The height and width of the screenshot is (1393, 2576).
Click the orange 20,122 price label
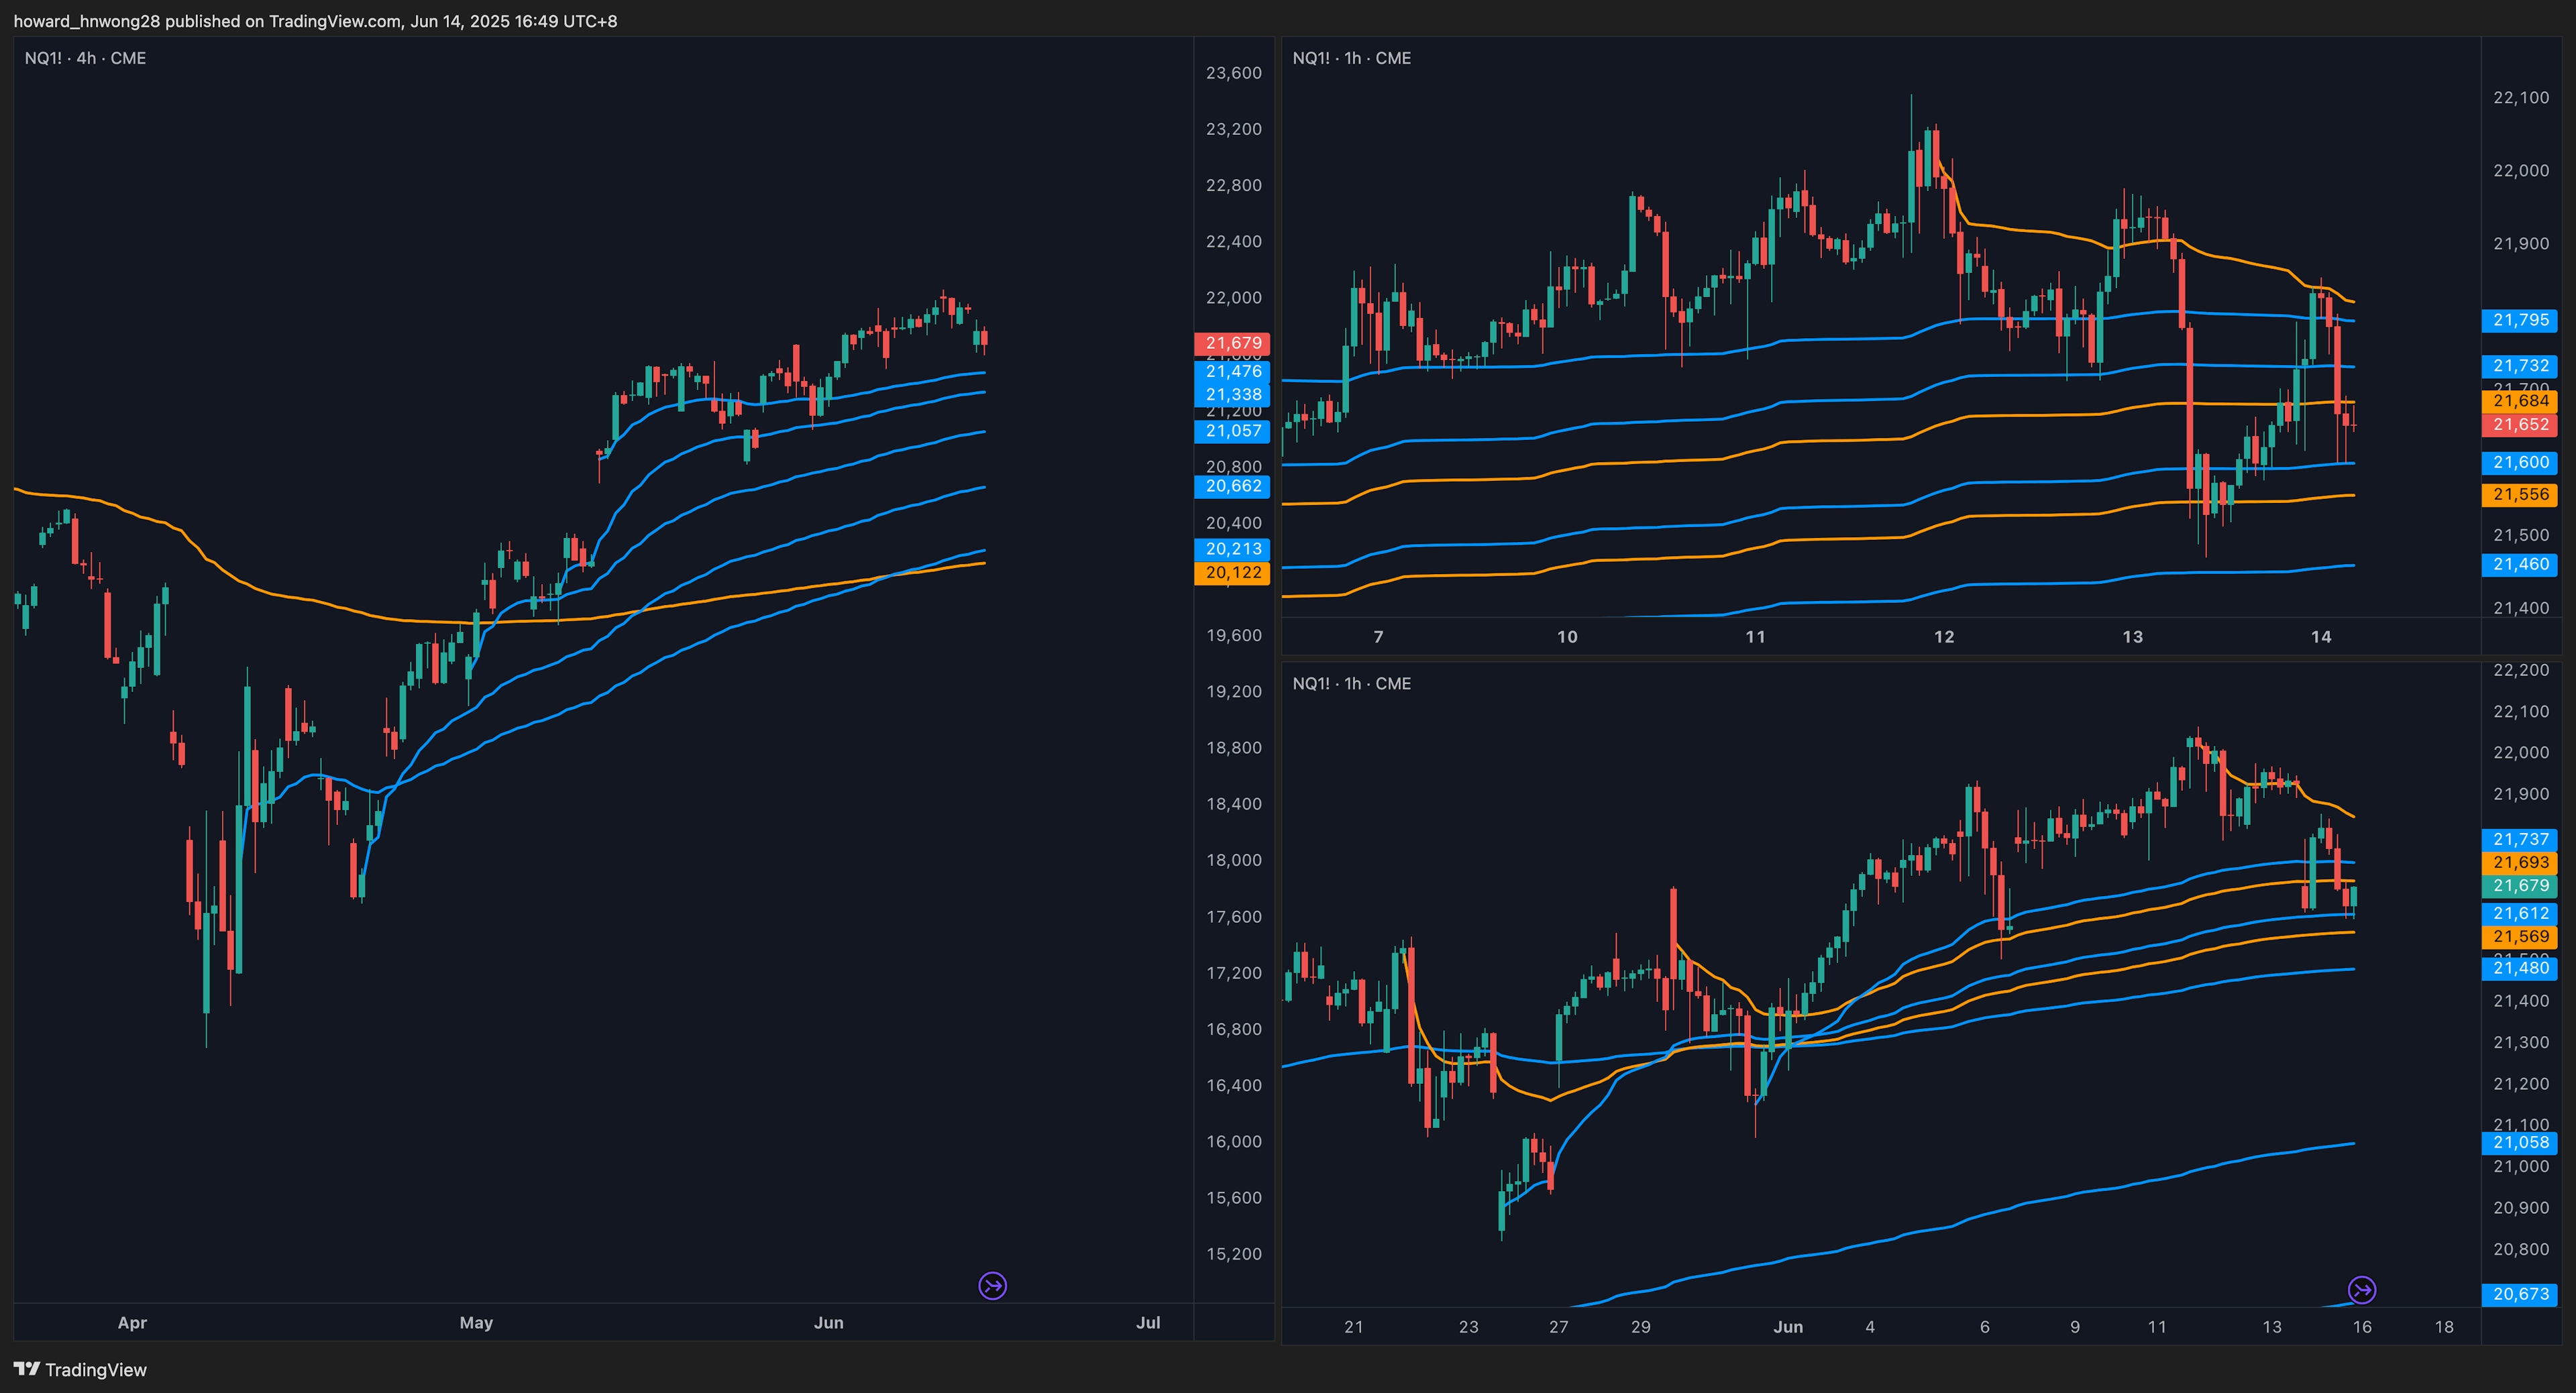coord(1232,573)
